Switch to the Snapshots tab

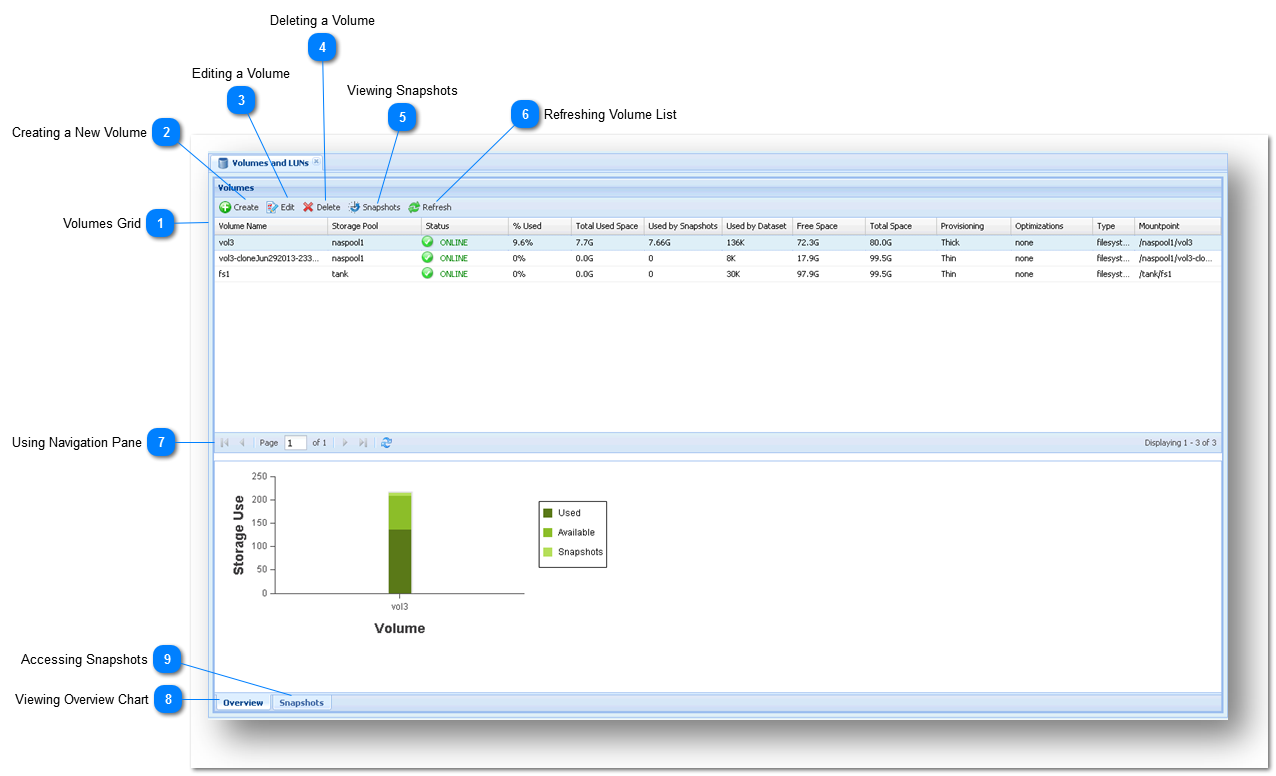point(301,702)
